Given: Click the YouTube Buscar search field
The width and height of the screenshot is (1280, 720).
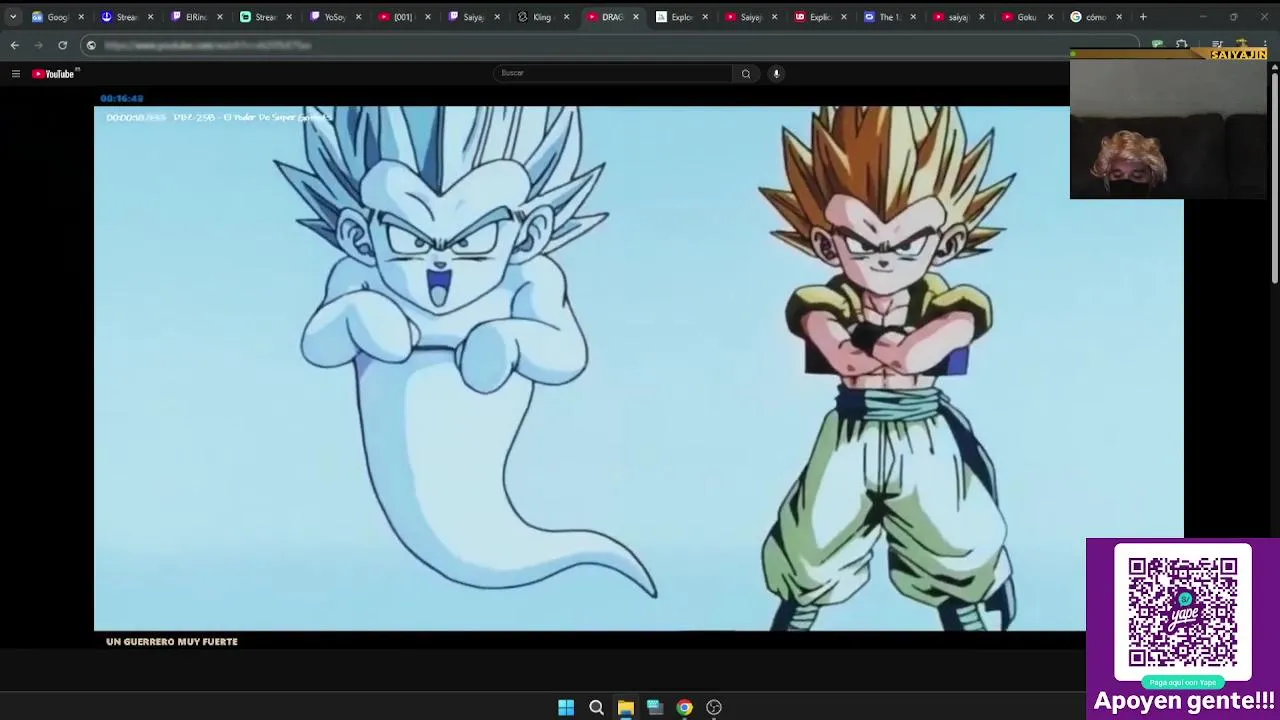Looking at the screenshot, I should point(612,73).
